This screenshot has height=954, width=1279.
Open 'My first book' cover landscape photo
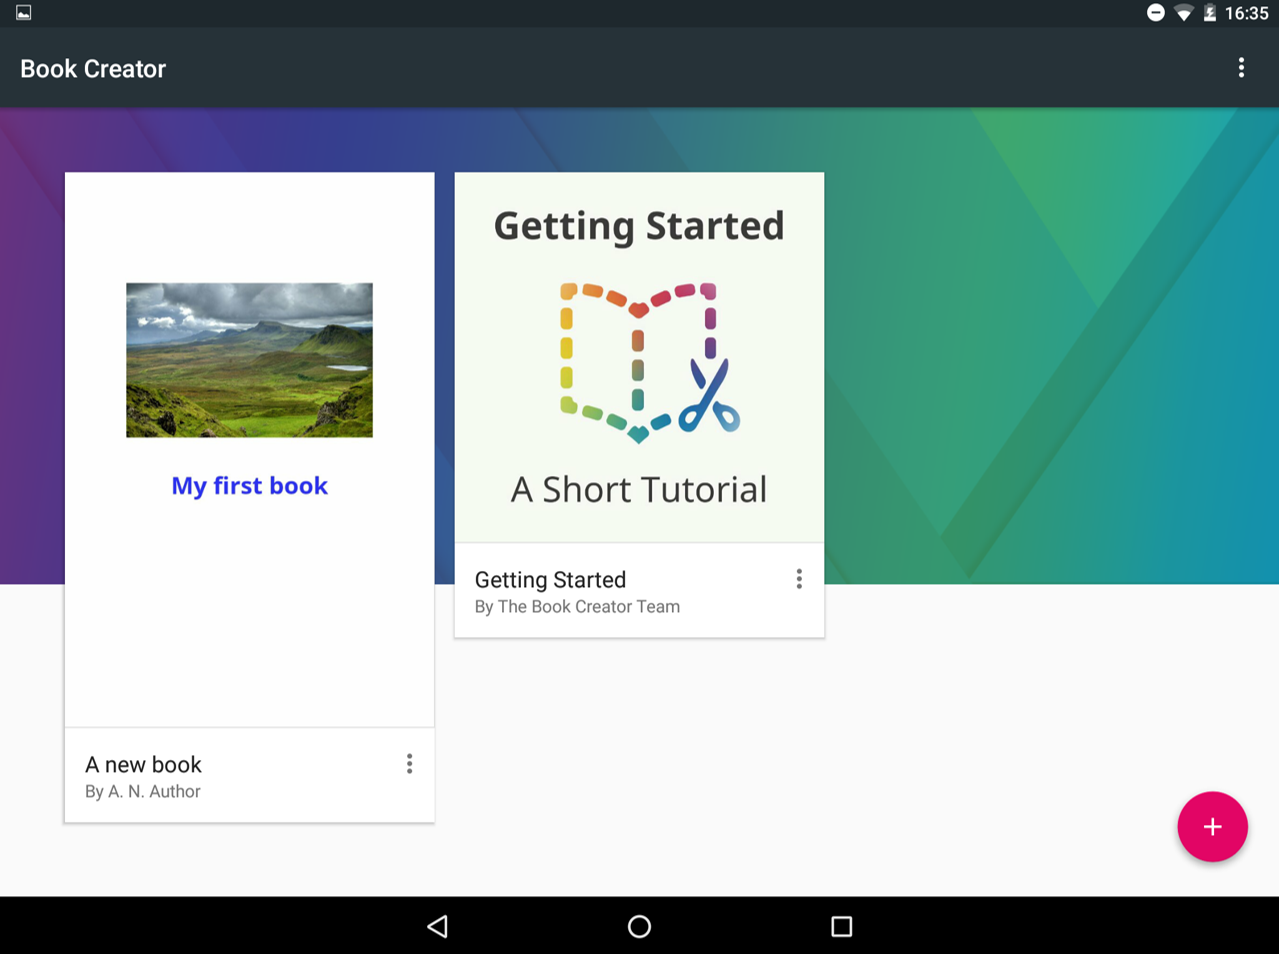point(249,360)
